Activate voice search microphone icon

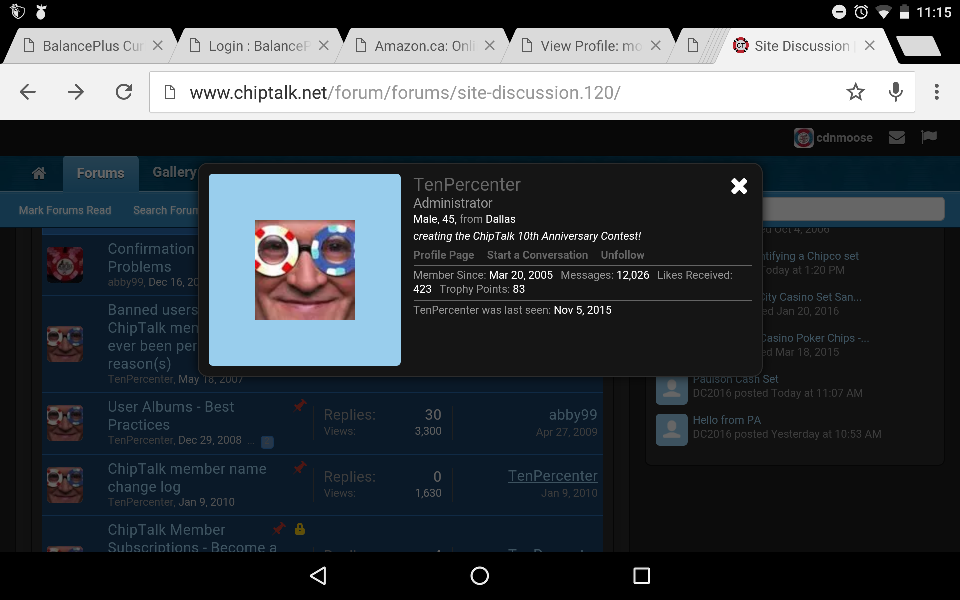[x=895, y=92]
